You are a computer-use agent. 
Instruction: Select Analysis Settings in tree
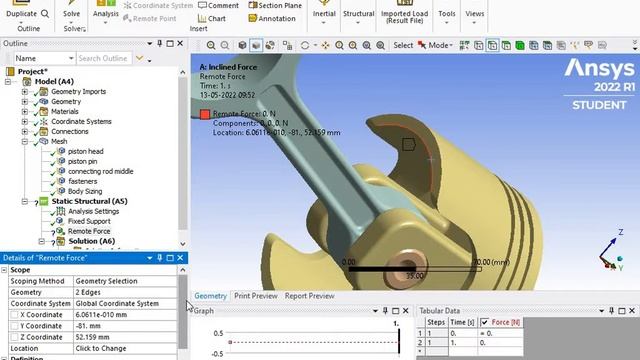(93, 211)
